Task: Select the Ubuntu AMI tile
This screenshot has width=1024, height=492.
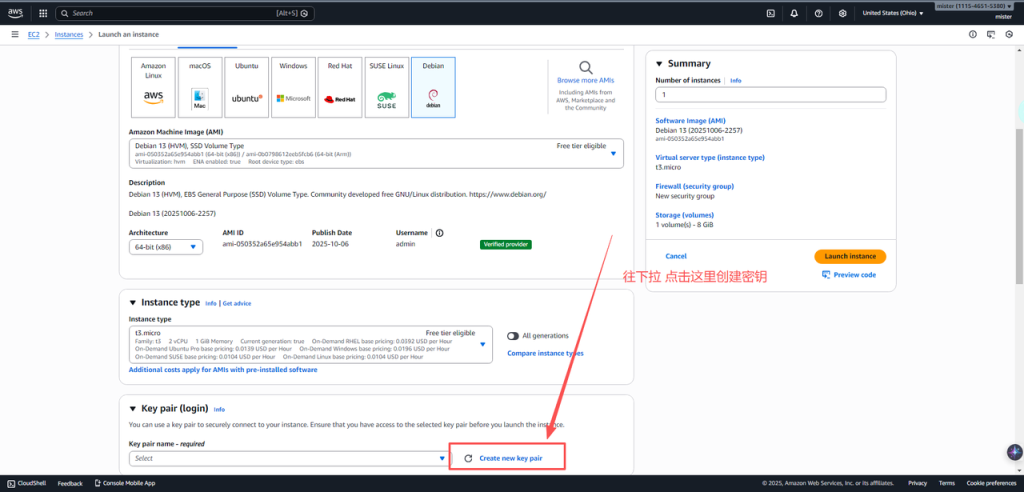Action: (x=247, y=88)
